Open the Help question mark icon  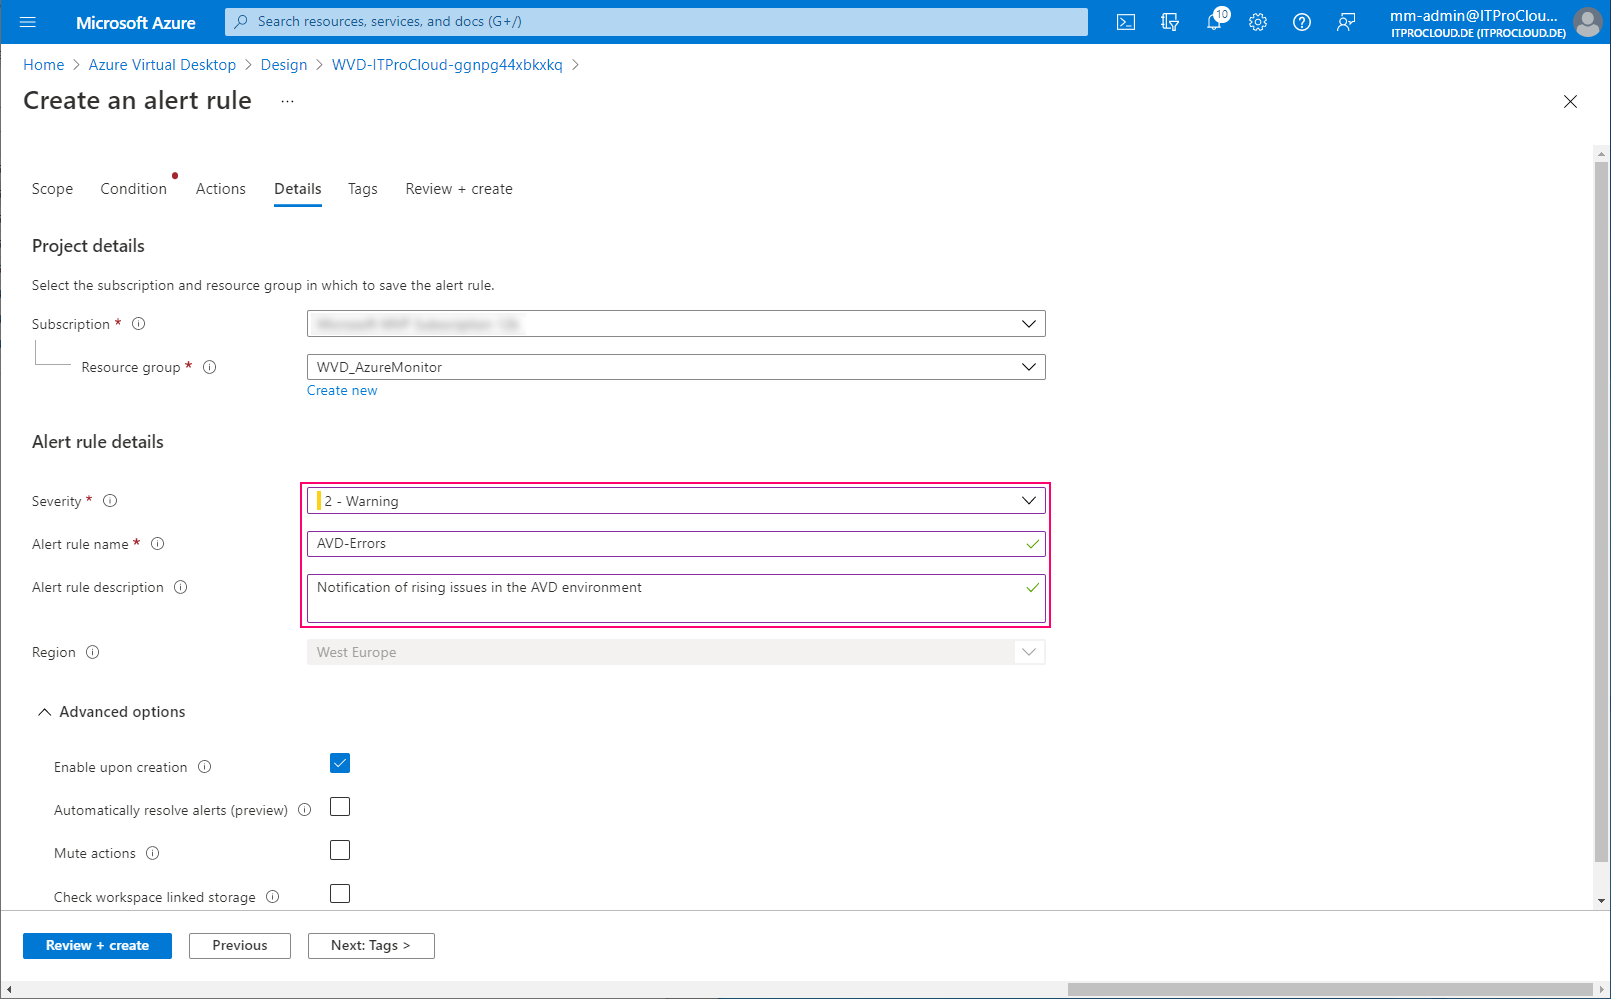[x=1302, y=22]
